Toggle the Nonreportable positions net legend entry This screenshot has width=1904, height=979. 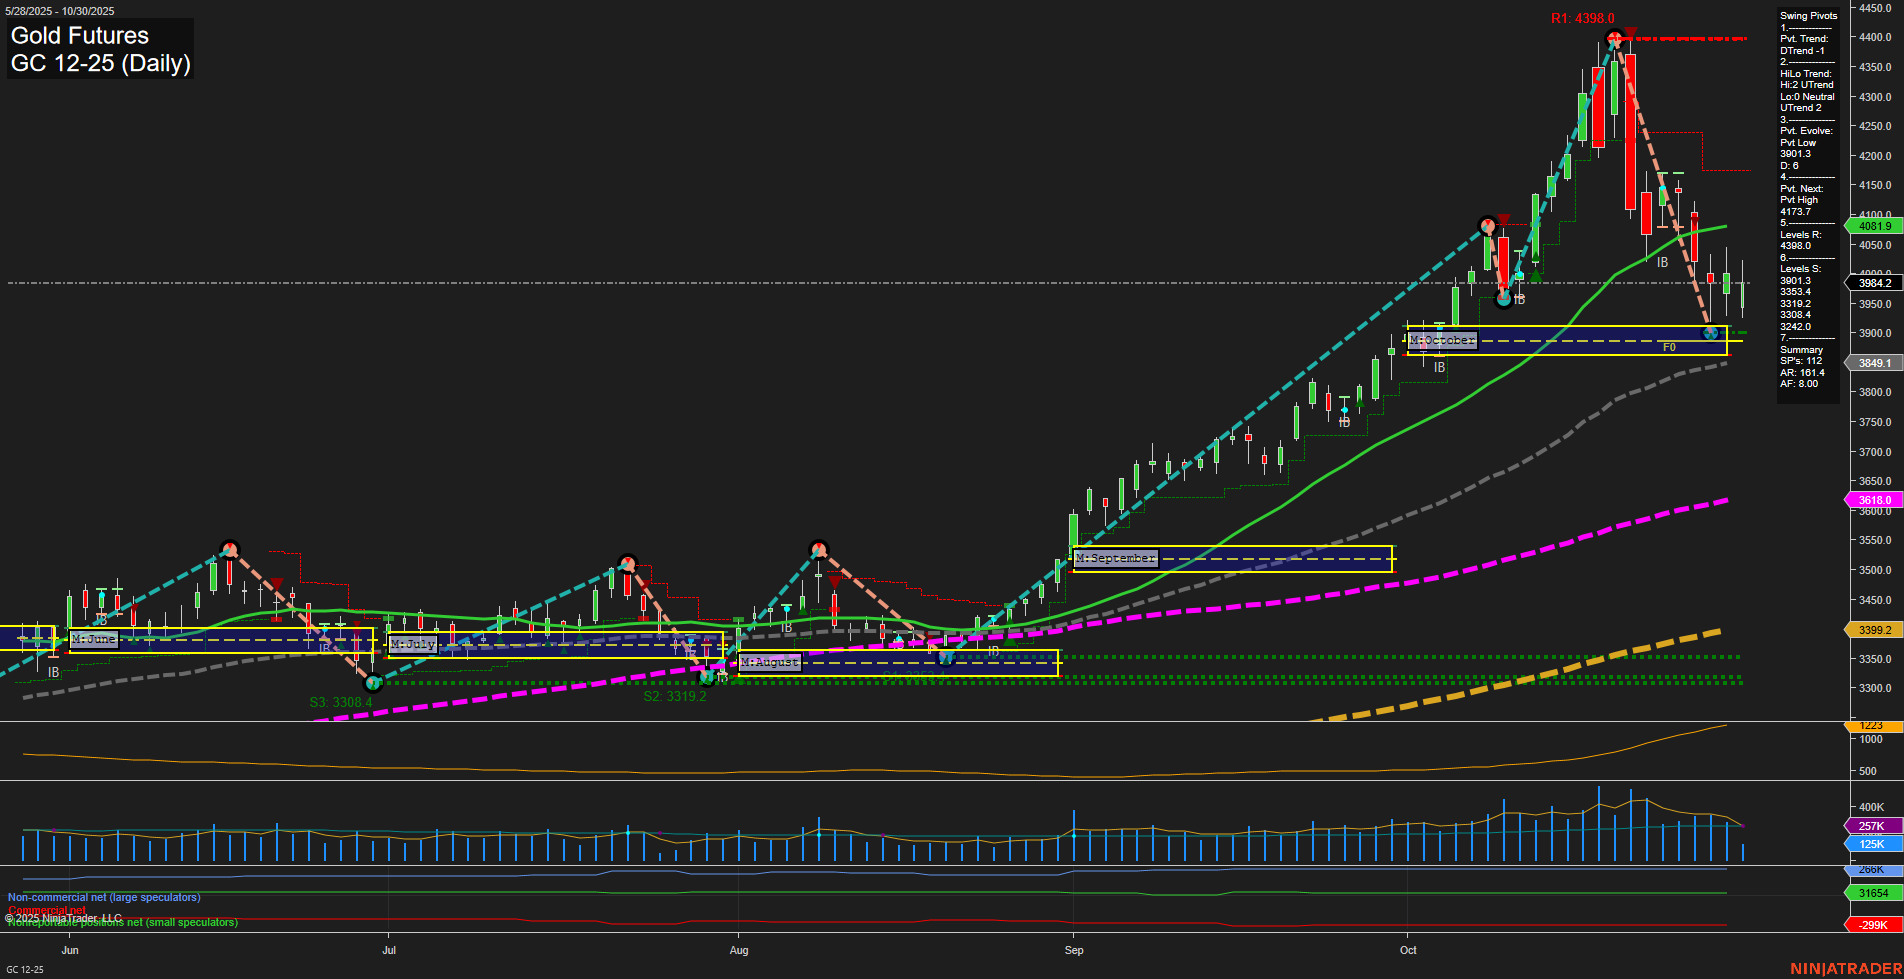pyautogui.click(x=121, y=922)
